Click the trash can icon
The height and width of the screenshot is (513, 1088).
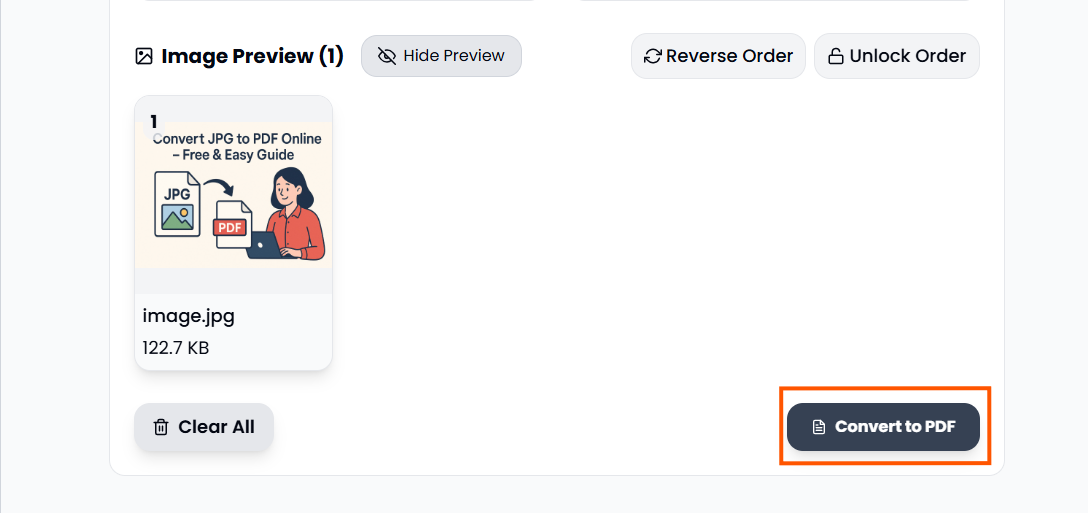pyautogui.click(x=161, y=427)
